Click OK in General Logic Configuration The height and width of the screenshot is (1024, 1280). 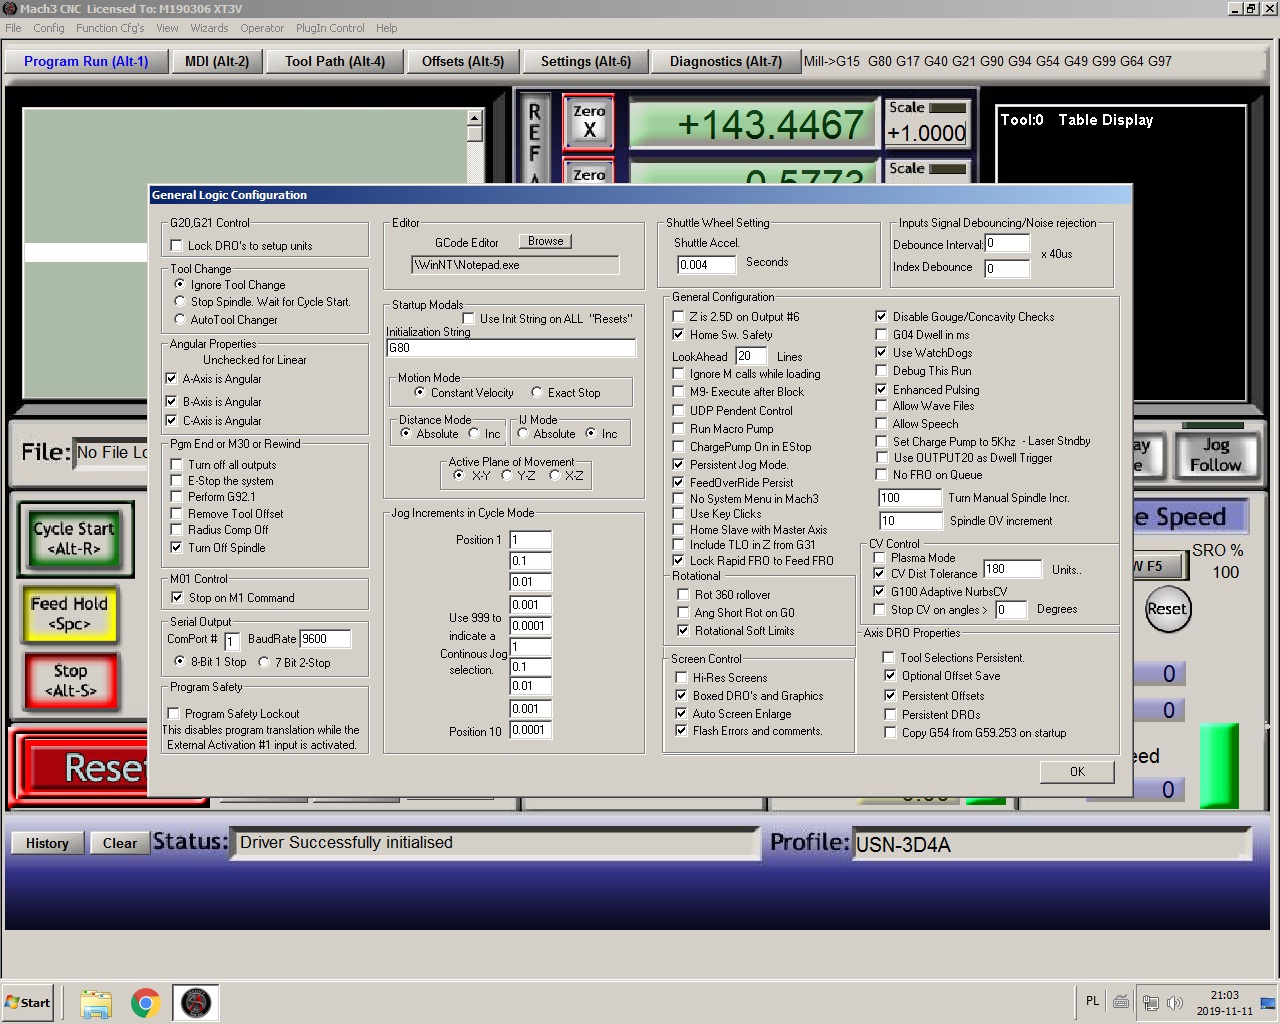[1077, 771]
